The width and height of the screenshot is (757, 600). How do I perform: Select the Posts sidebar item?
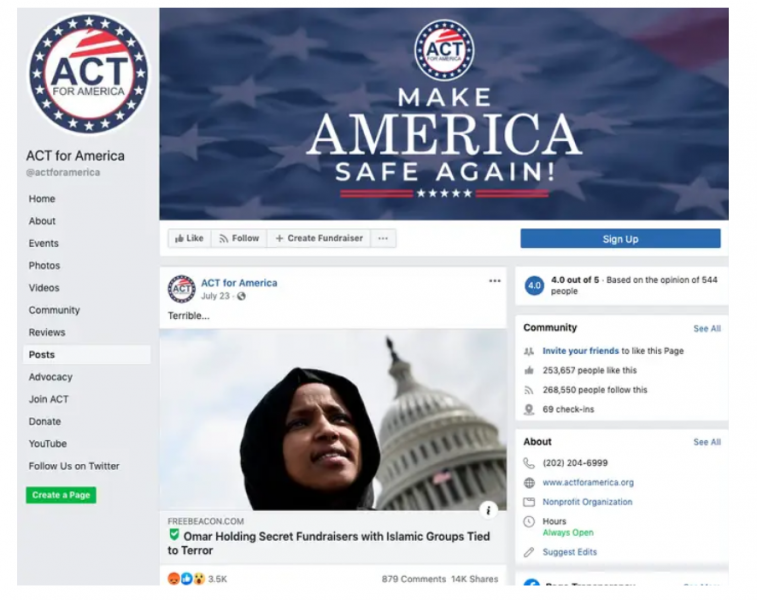87,354
